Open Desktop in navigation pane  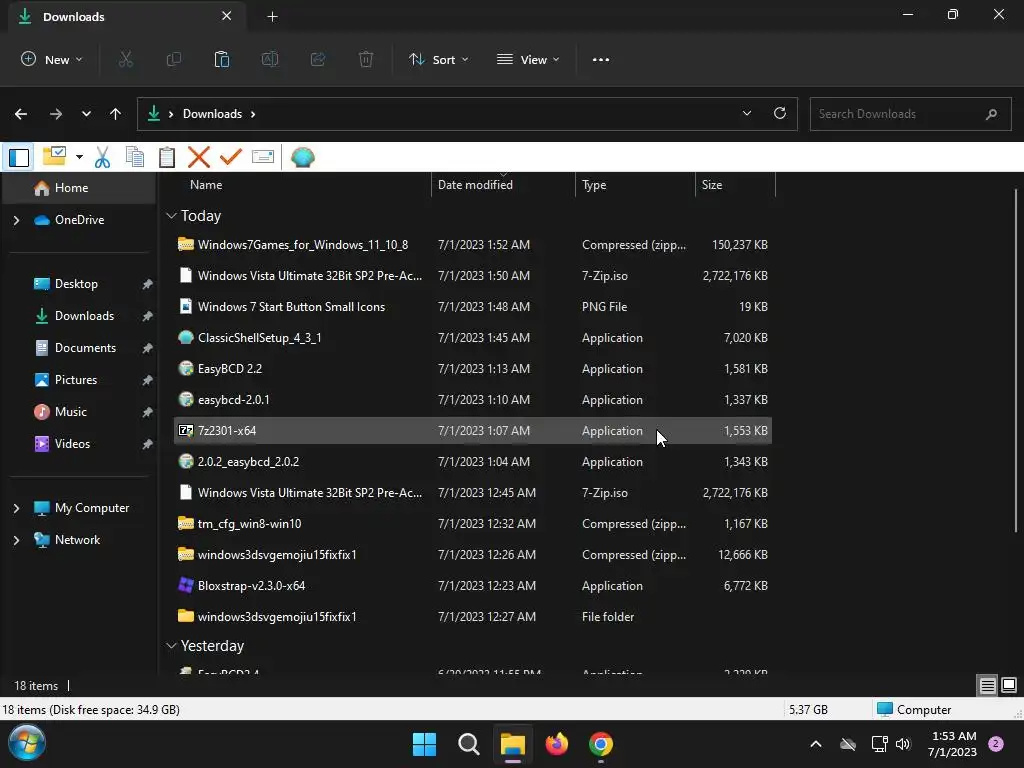tap(80, 284)
